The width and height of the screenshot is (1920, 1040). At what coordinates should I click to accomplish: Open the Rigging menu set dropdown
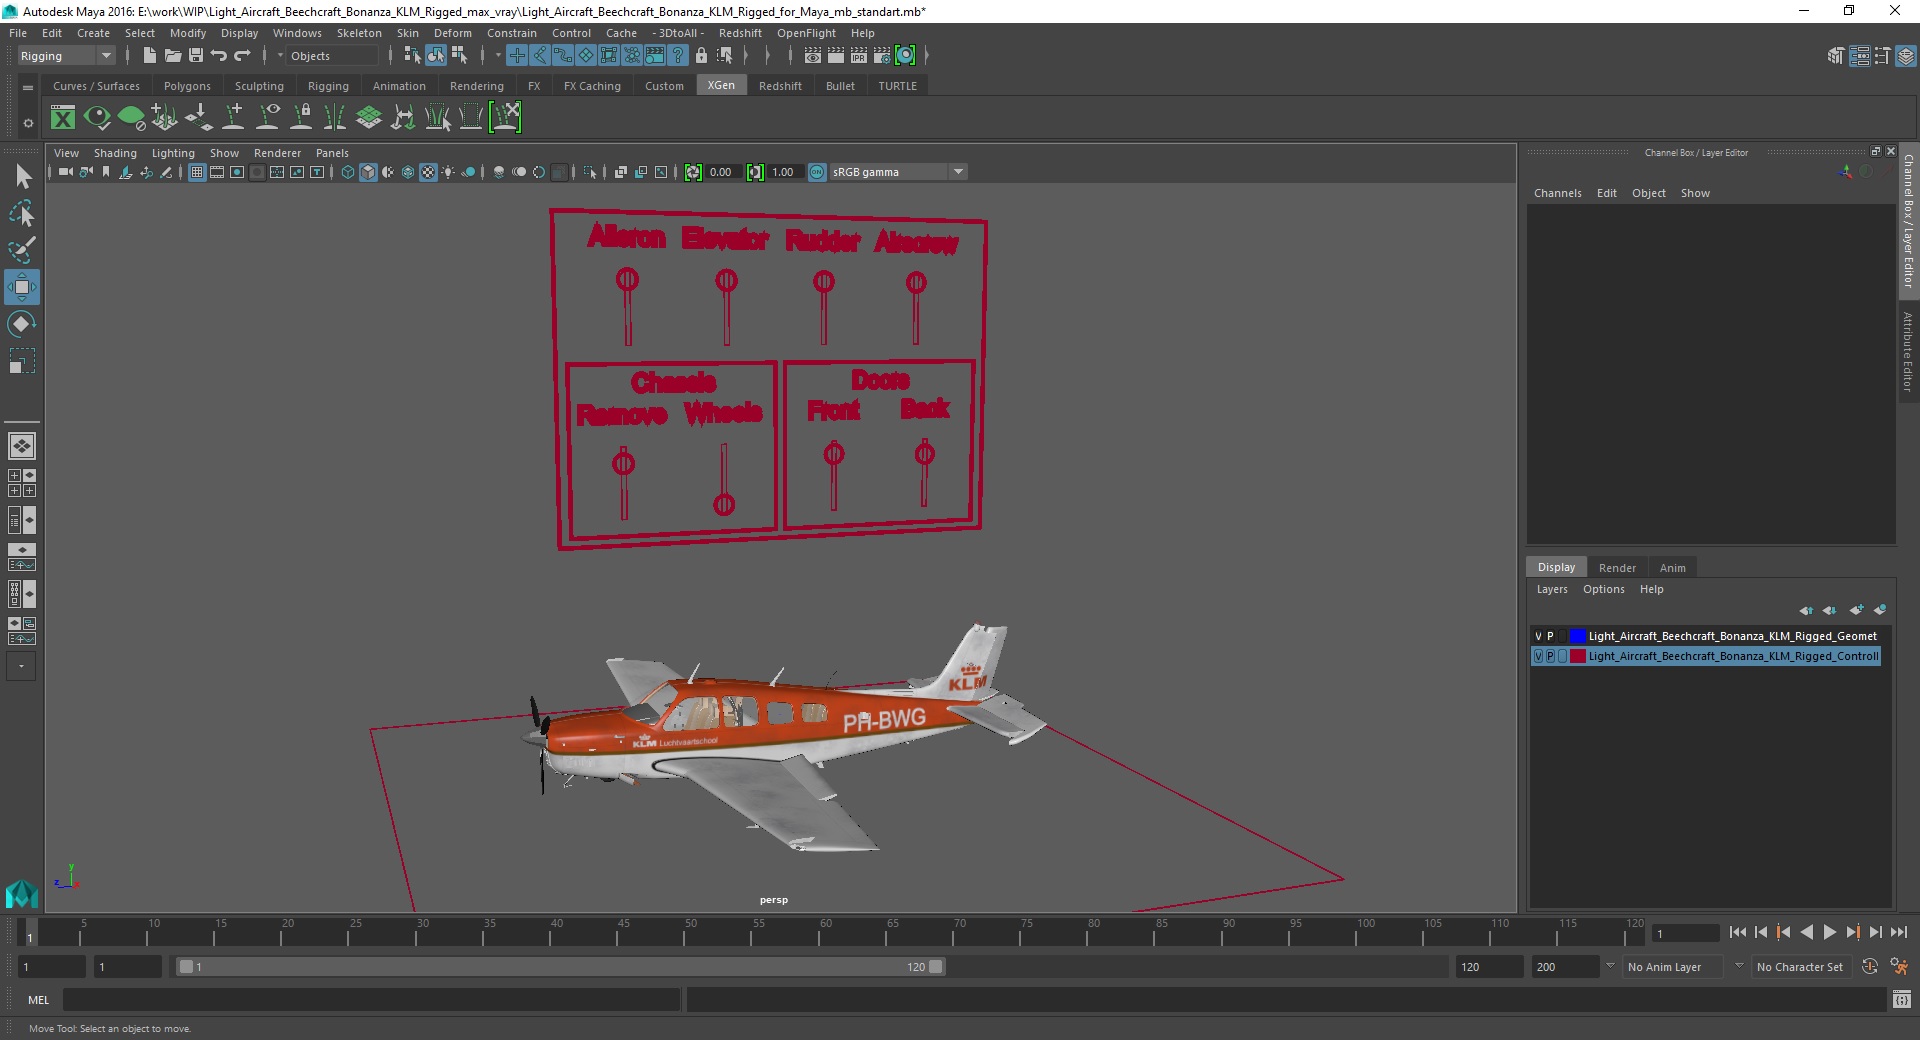66,56
